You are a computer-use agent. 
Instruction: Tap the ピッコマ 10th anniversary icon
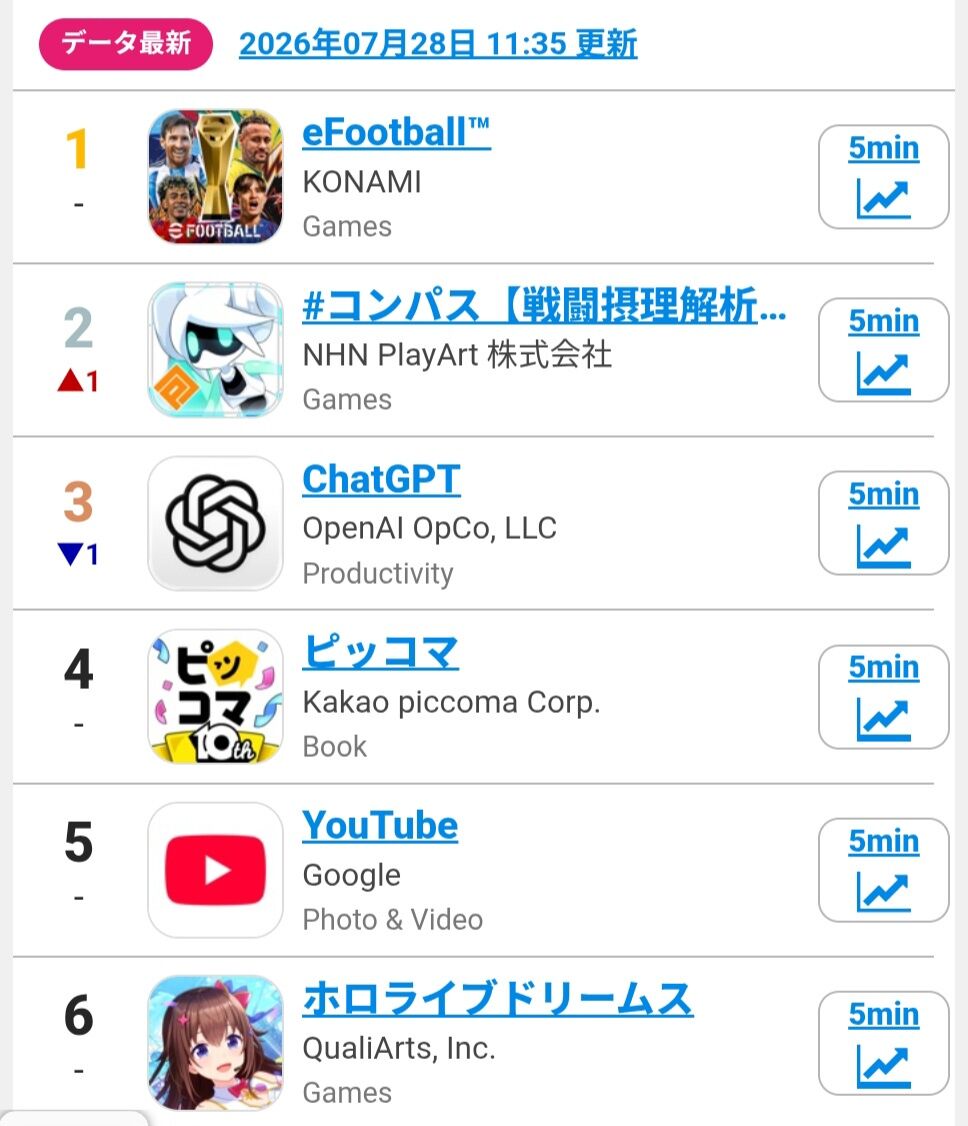[x=215, y=697]
